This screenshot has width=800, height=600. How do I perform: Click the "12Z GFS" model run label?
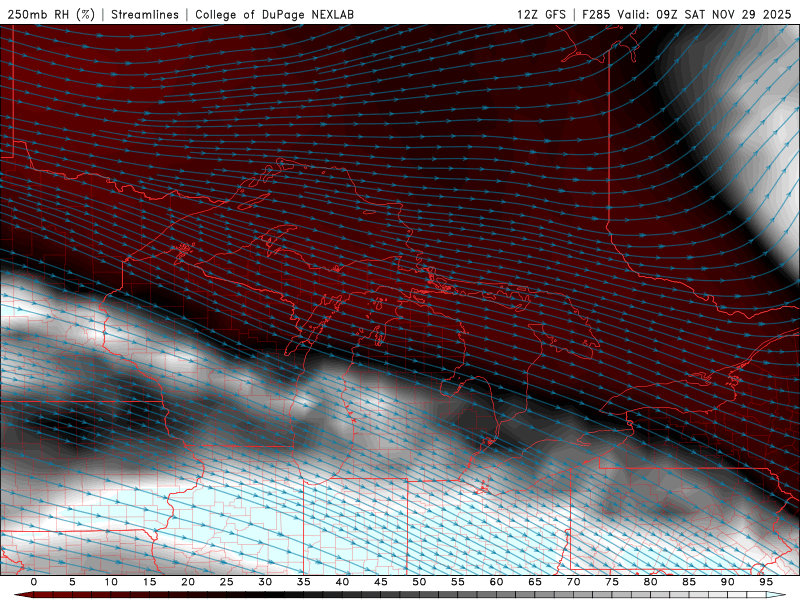tap(541, 14)
